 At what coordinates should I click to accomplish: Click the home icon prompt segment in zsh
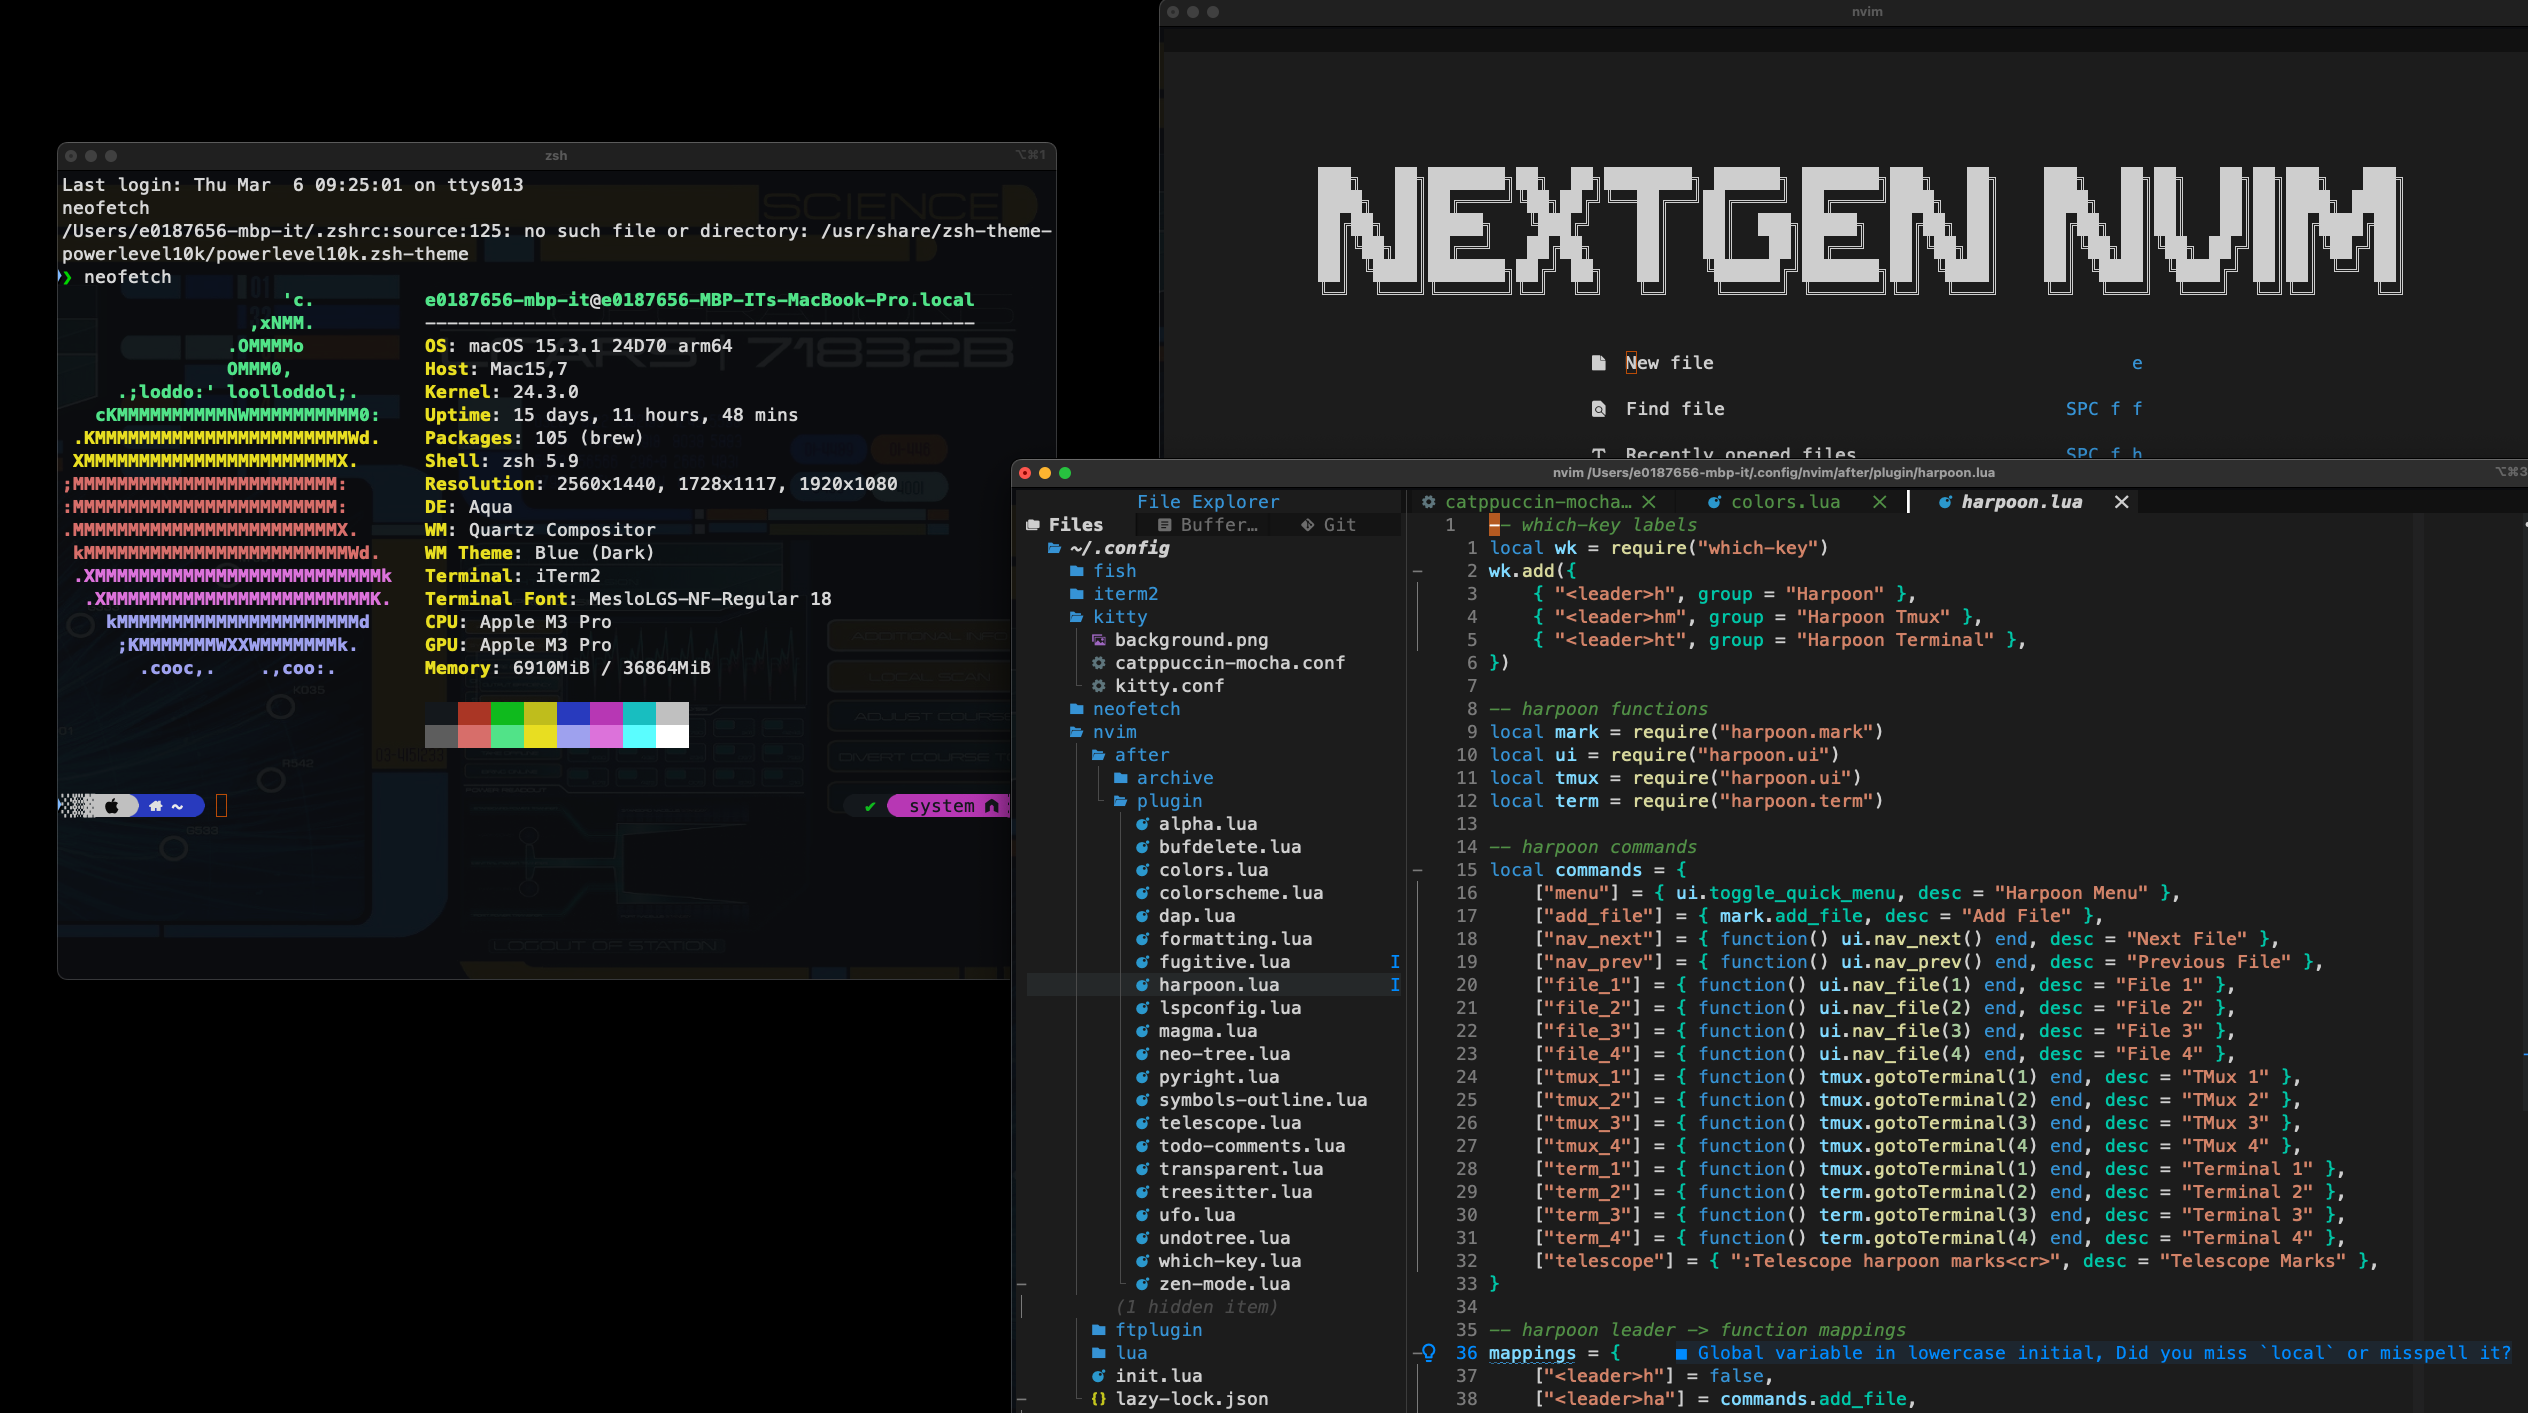point(155,806)
